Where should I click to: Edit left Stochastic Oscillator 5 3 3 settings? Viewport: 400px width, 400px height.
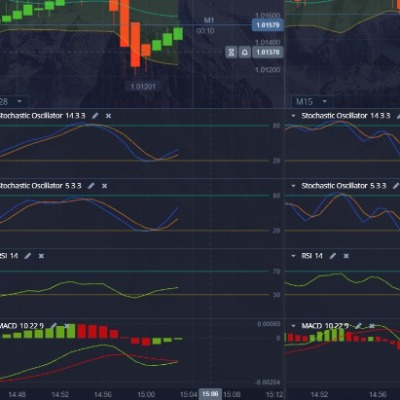[x=91, y=186]
